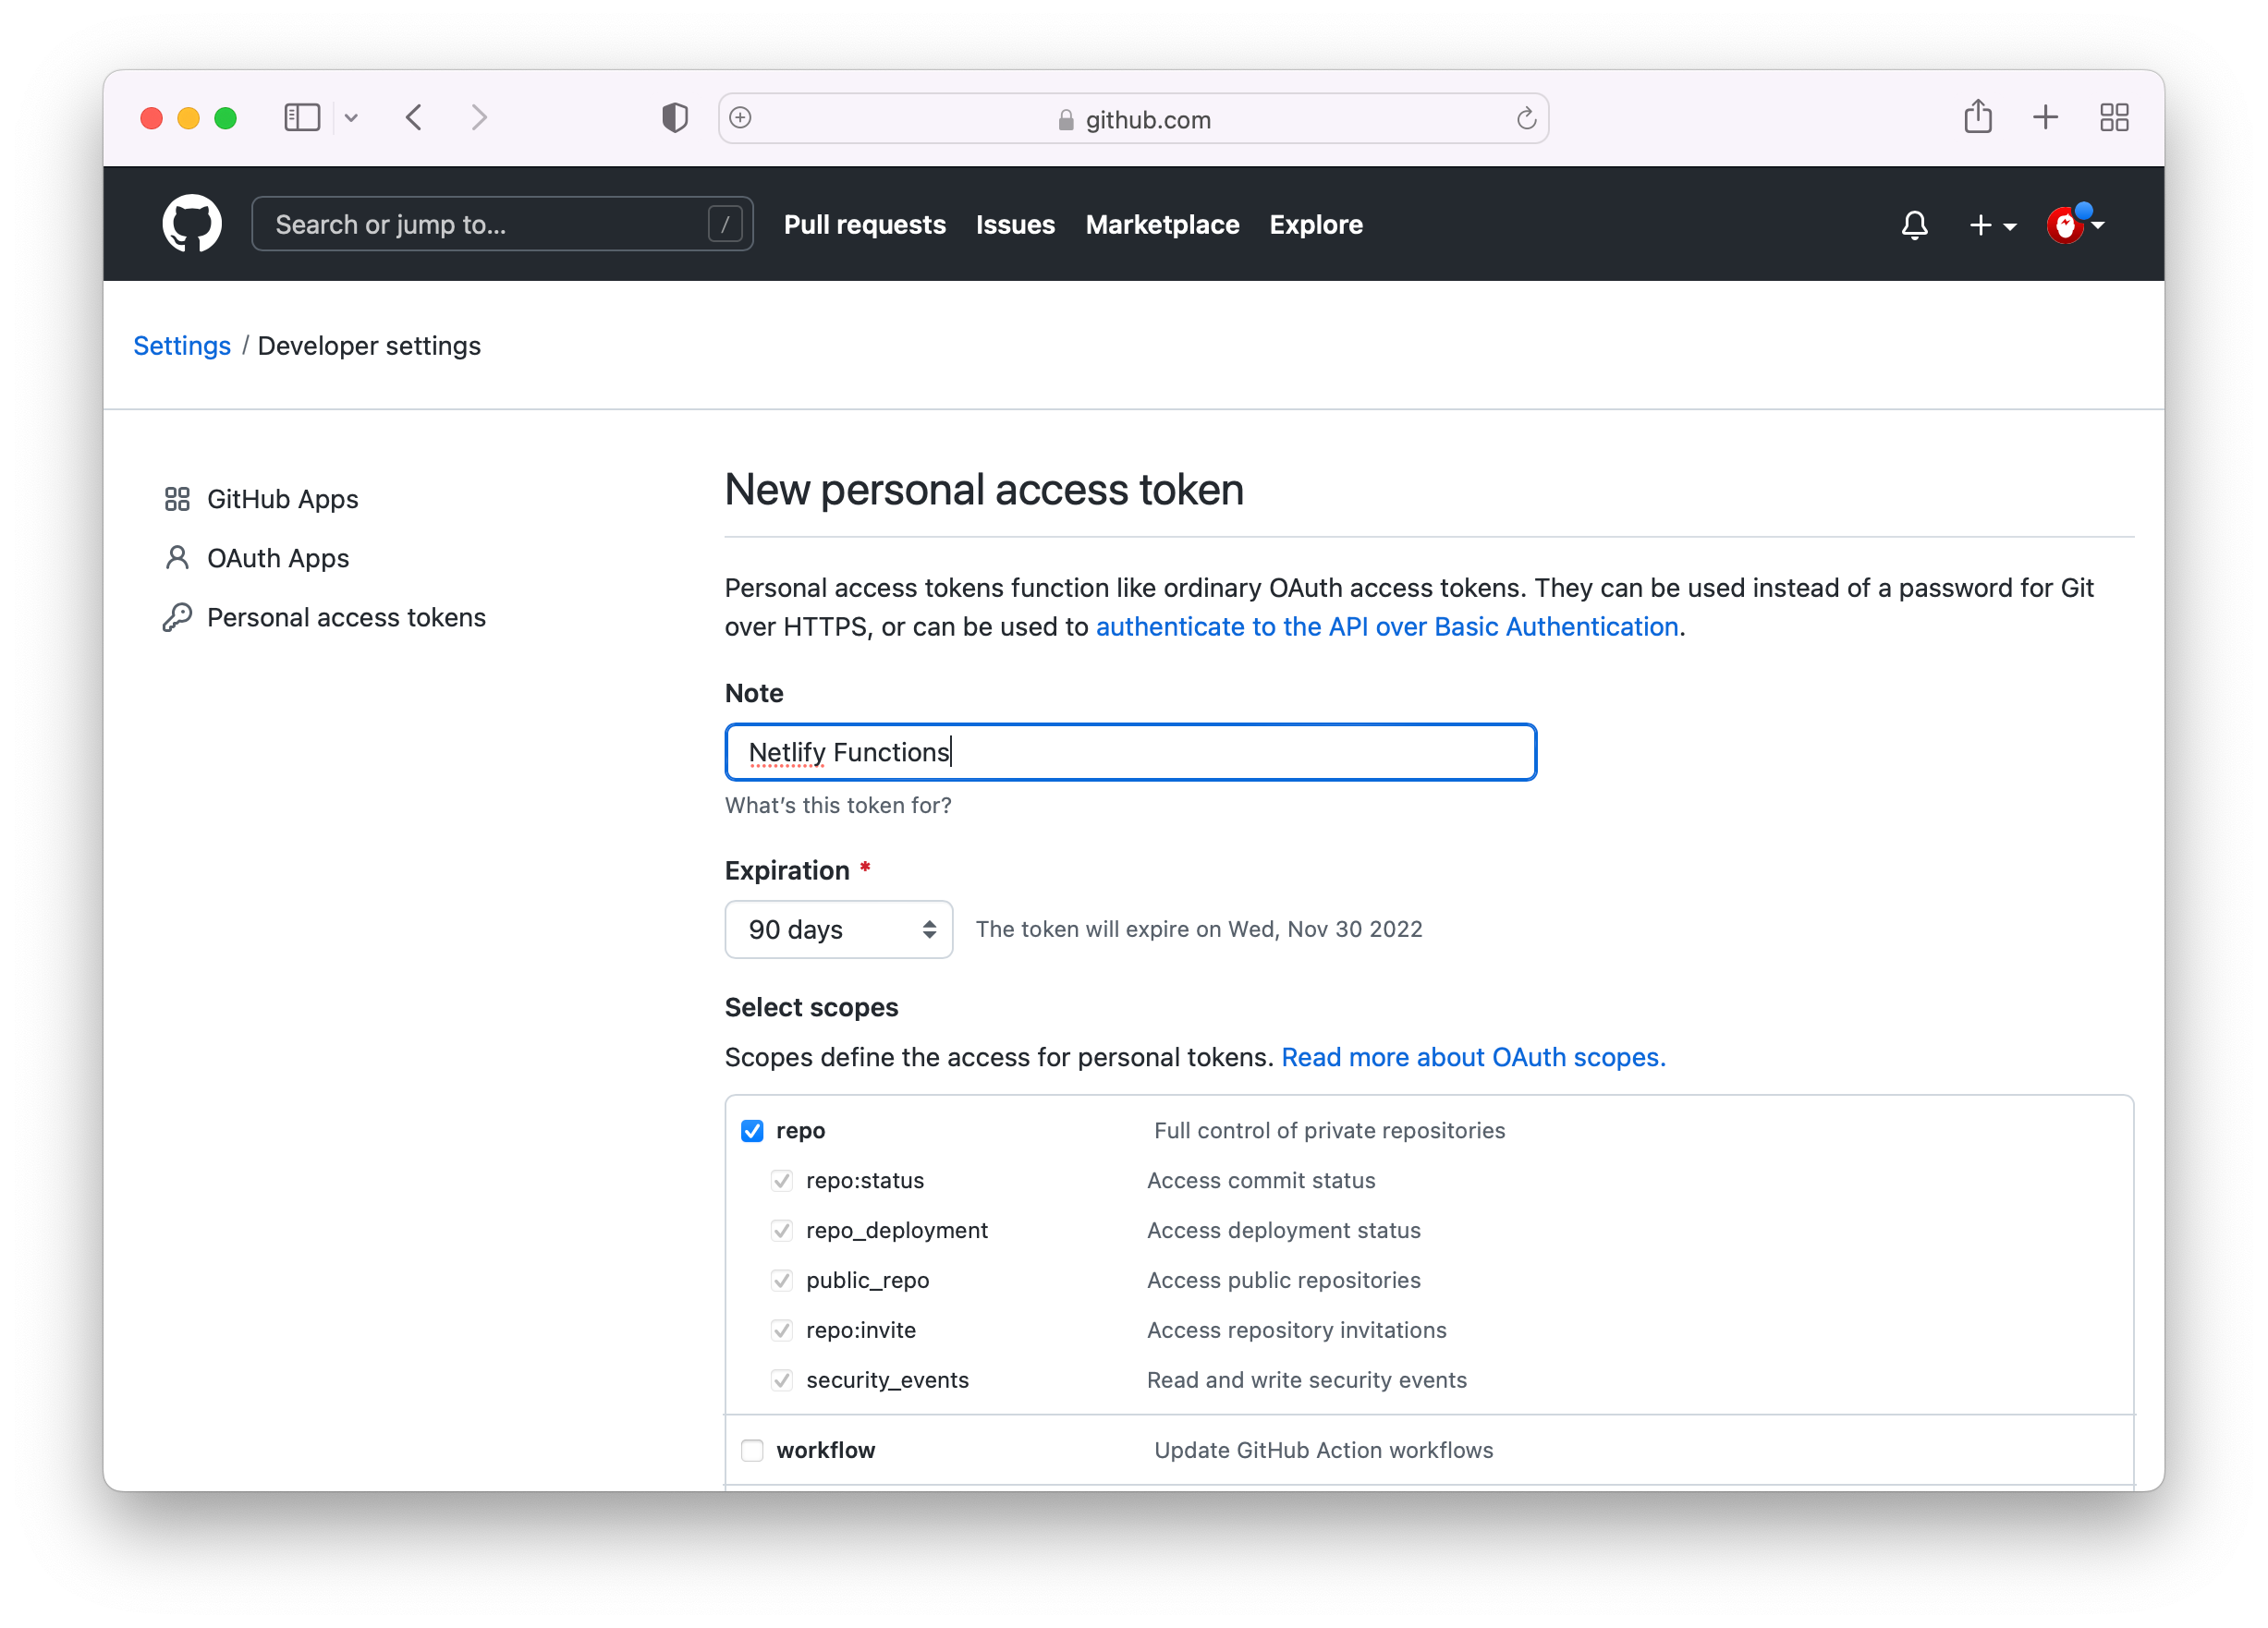Expand the sidebar tab group chevron
2268x1628 pixels.
click(351, 118)
